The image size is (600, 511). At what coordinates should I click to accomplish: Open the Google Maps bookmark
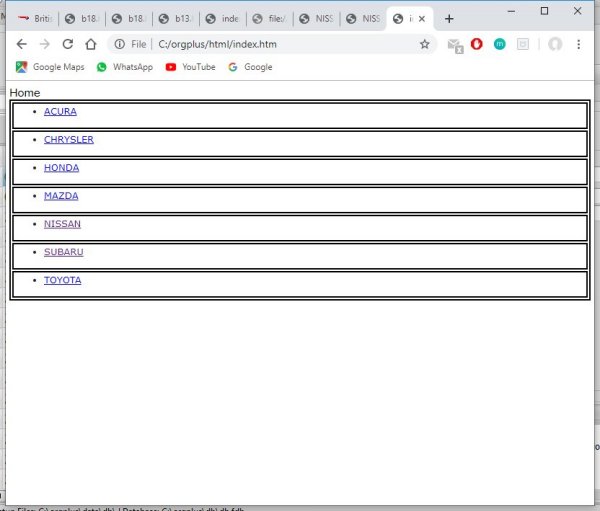click(x=50, y=67)
